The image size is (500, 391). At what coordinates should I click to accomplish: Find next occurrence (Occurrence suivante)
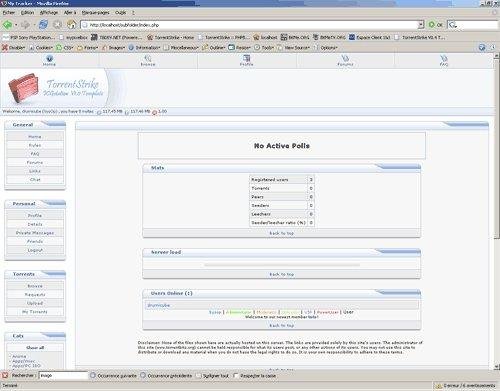(113, 376)
